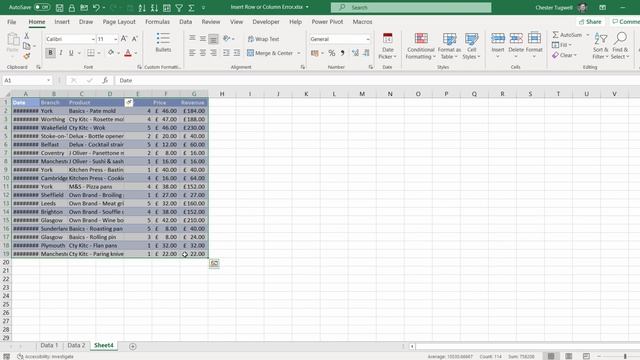Open the Data ribbon tab

pyautogui.click(x=185, y=22)
